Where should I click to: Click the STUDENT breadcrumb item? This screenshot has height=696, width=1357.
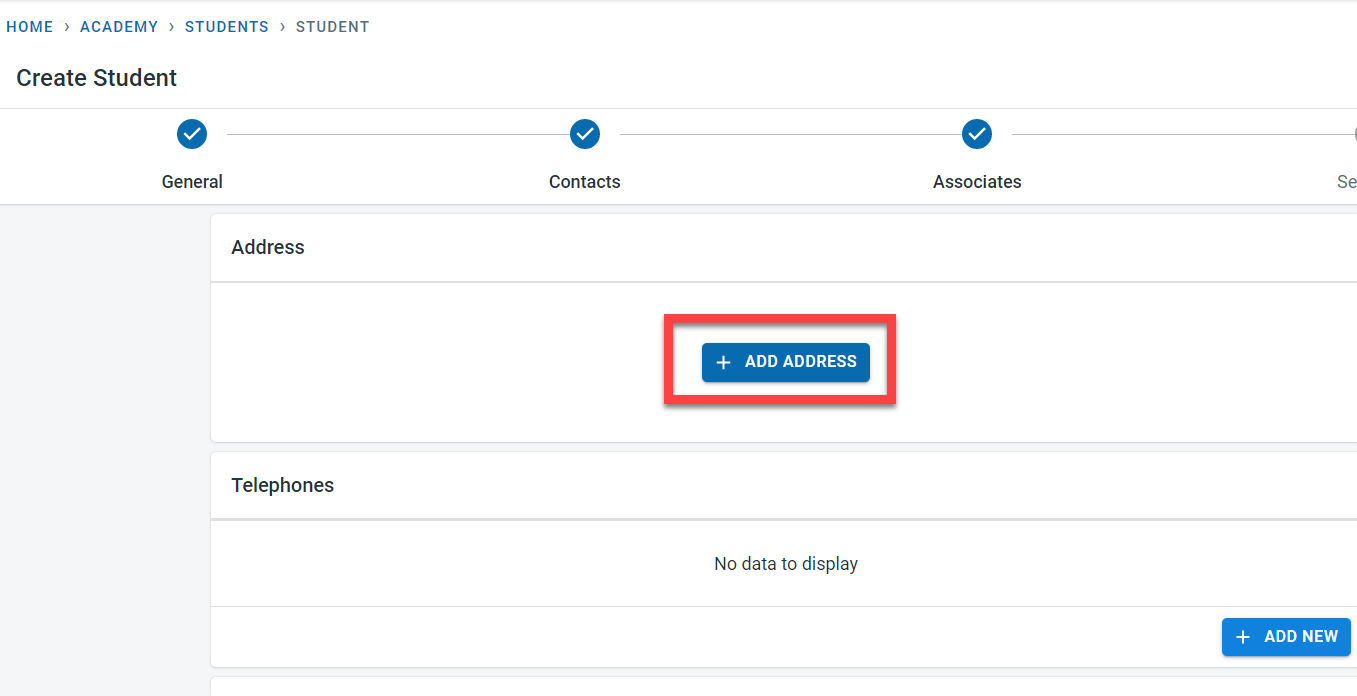click(333, 27)
